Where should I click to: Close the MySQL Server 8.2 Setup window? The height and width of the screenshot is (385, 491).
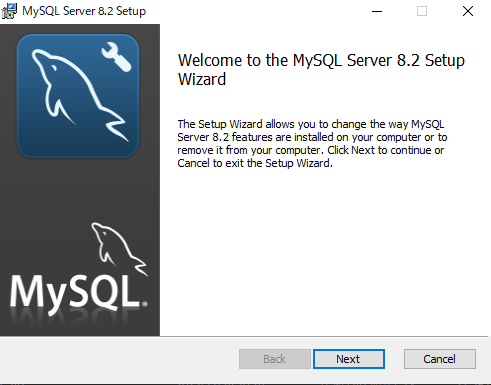click(x=468, y=11)
